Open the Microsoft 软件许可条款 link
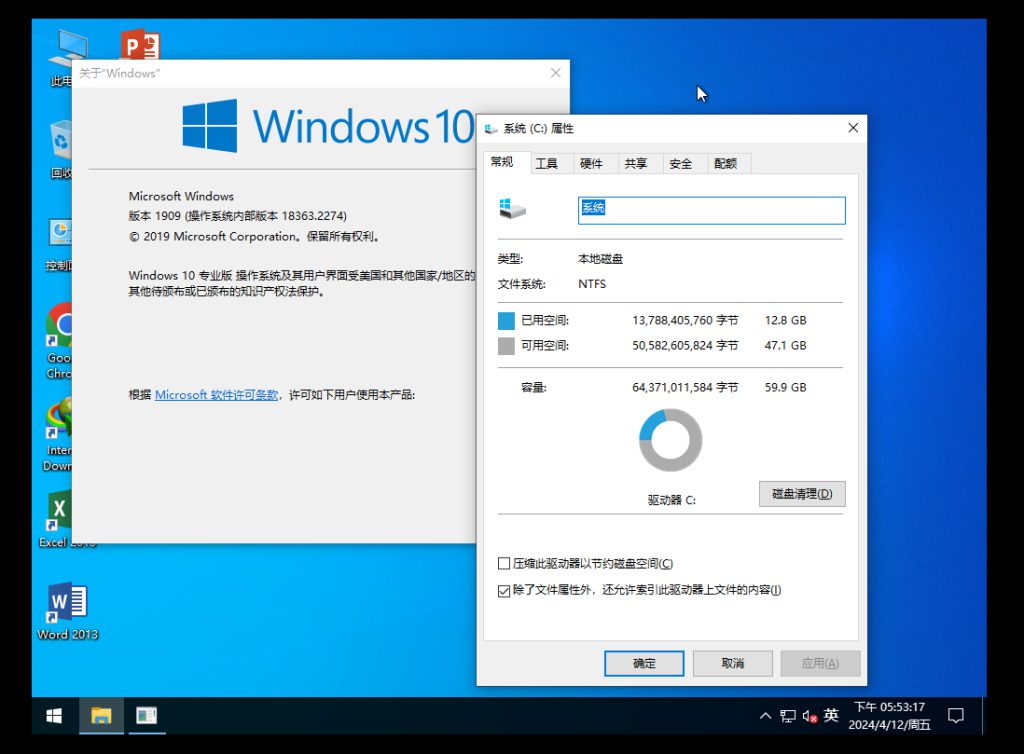 coord(216,395)
